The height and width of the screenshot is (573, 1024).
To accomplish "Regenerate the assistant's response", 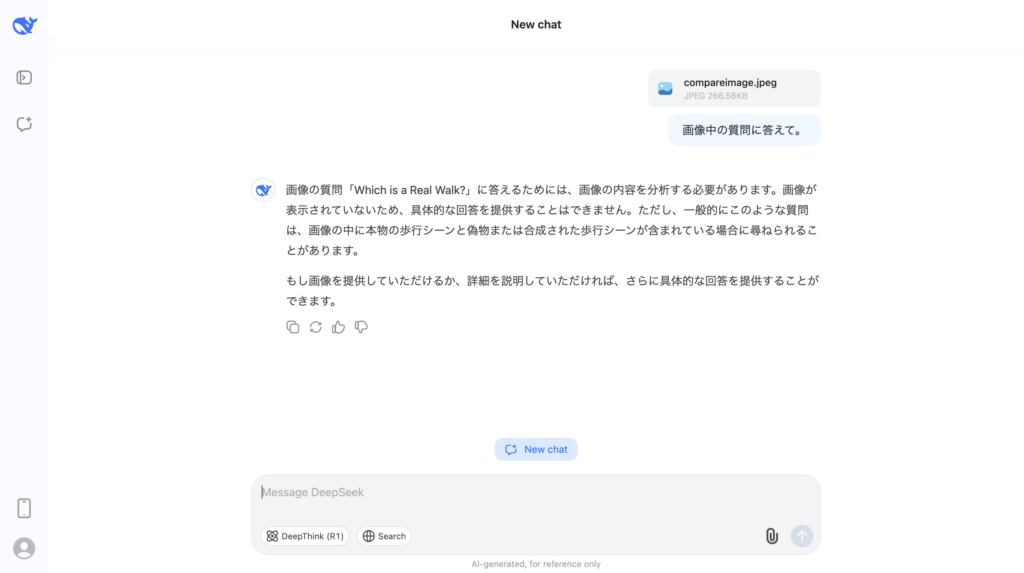I will point(316,327).
